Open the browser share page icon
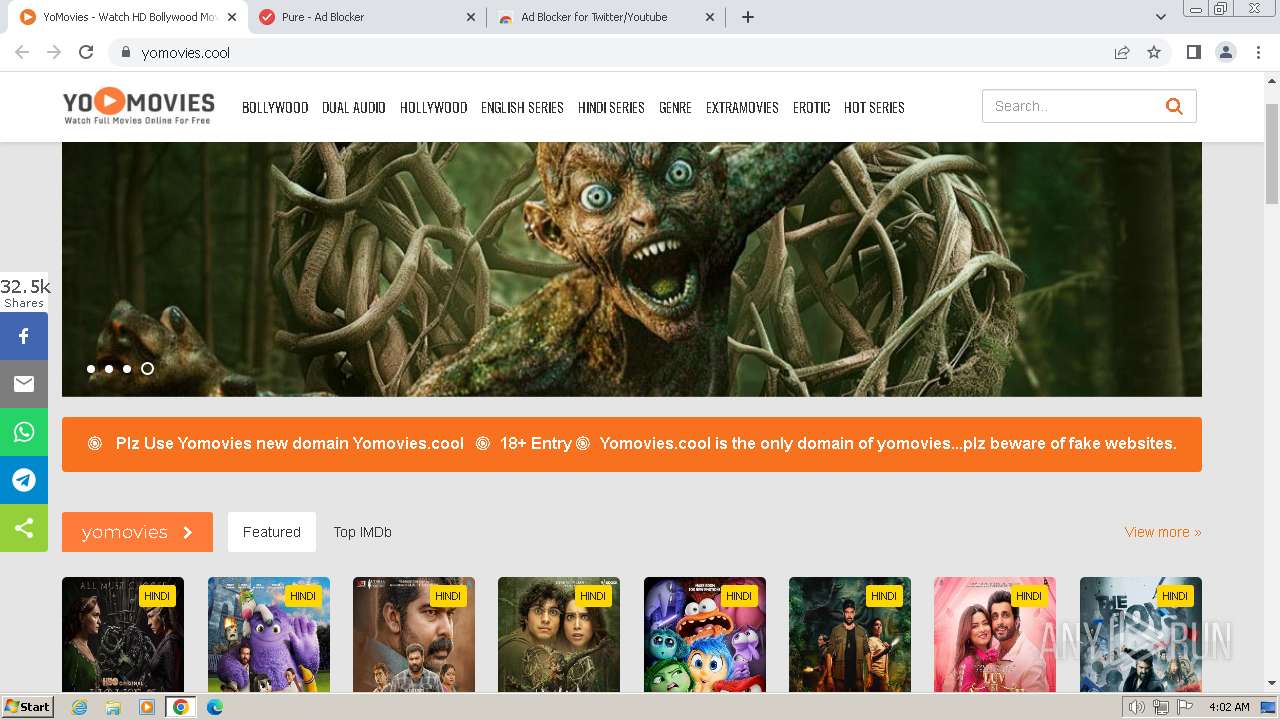The height and width of the screenshot is (720, 1280). (x=1122, y=52)
